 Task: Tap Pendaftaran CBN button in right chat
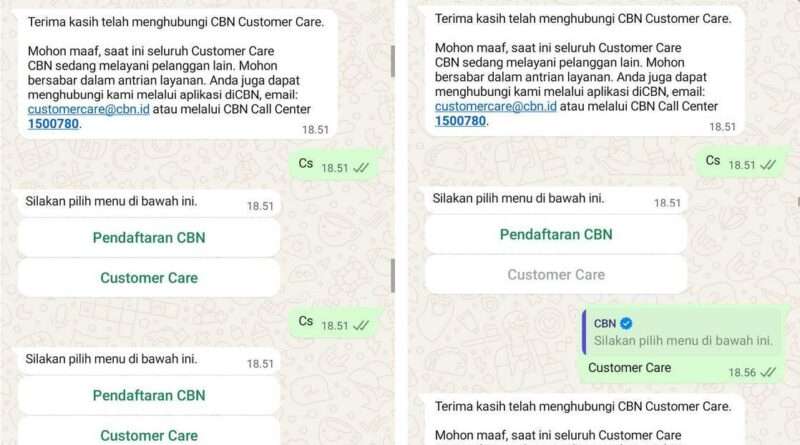tap(556, 235)
